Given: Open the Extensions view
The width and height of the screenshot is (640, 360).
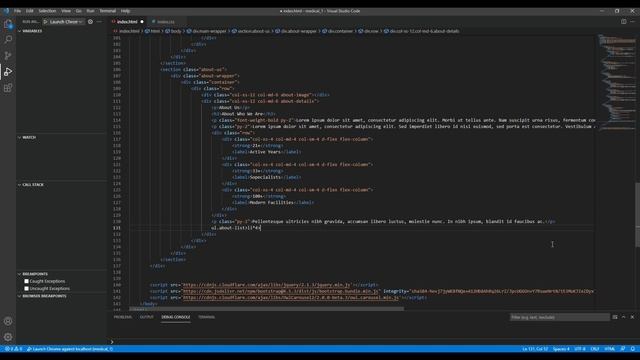Looking at the screenshot, I should point(8,88).
